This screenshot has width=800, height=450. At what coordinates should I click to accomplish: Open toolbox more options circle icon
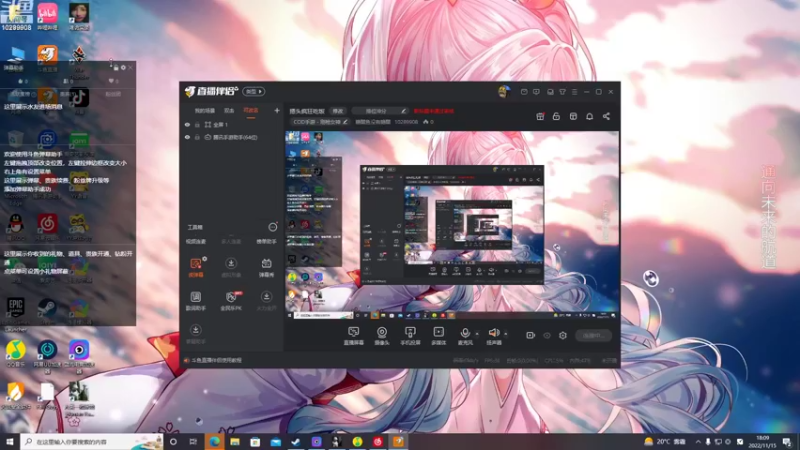click(x=273, y=227)
